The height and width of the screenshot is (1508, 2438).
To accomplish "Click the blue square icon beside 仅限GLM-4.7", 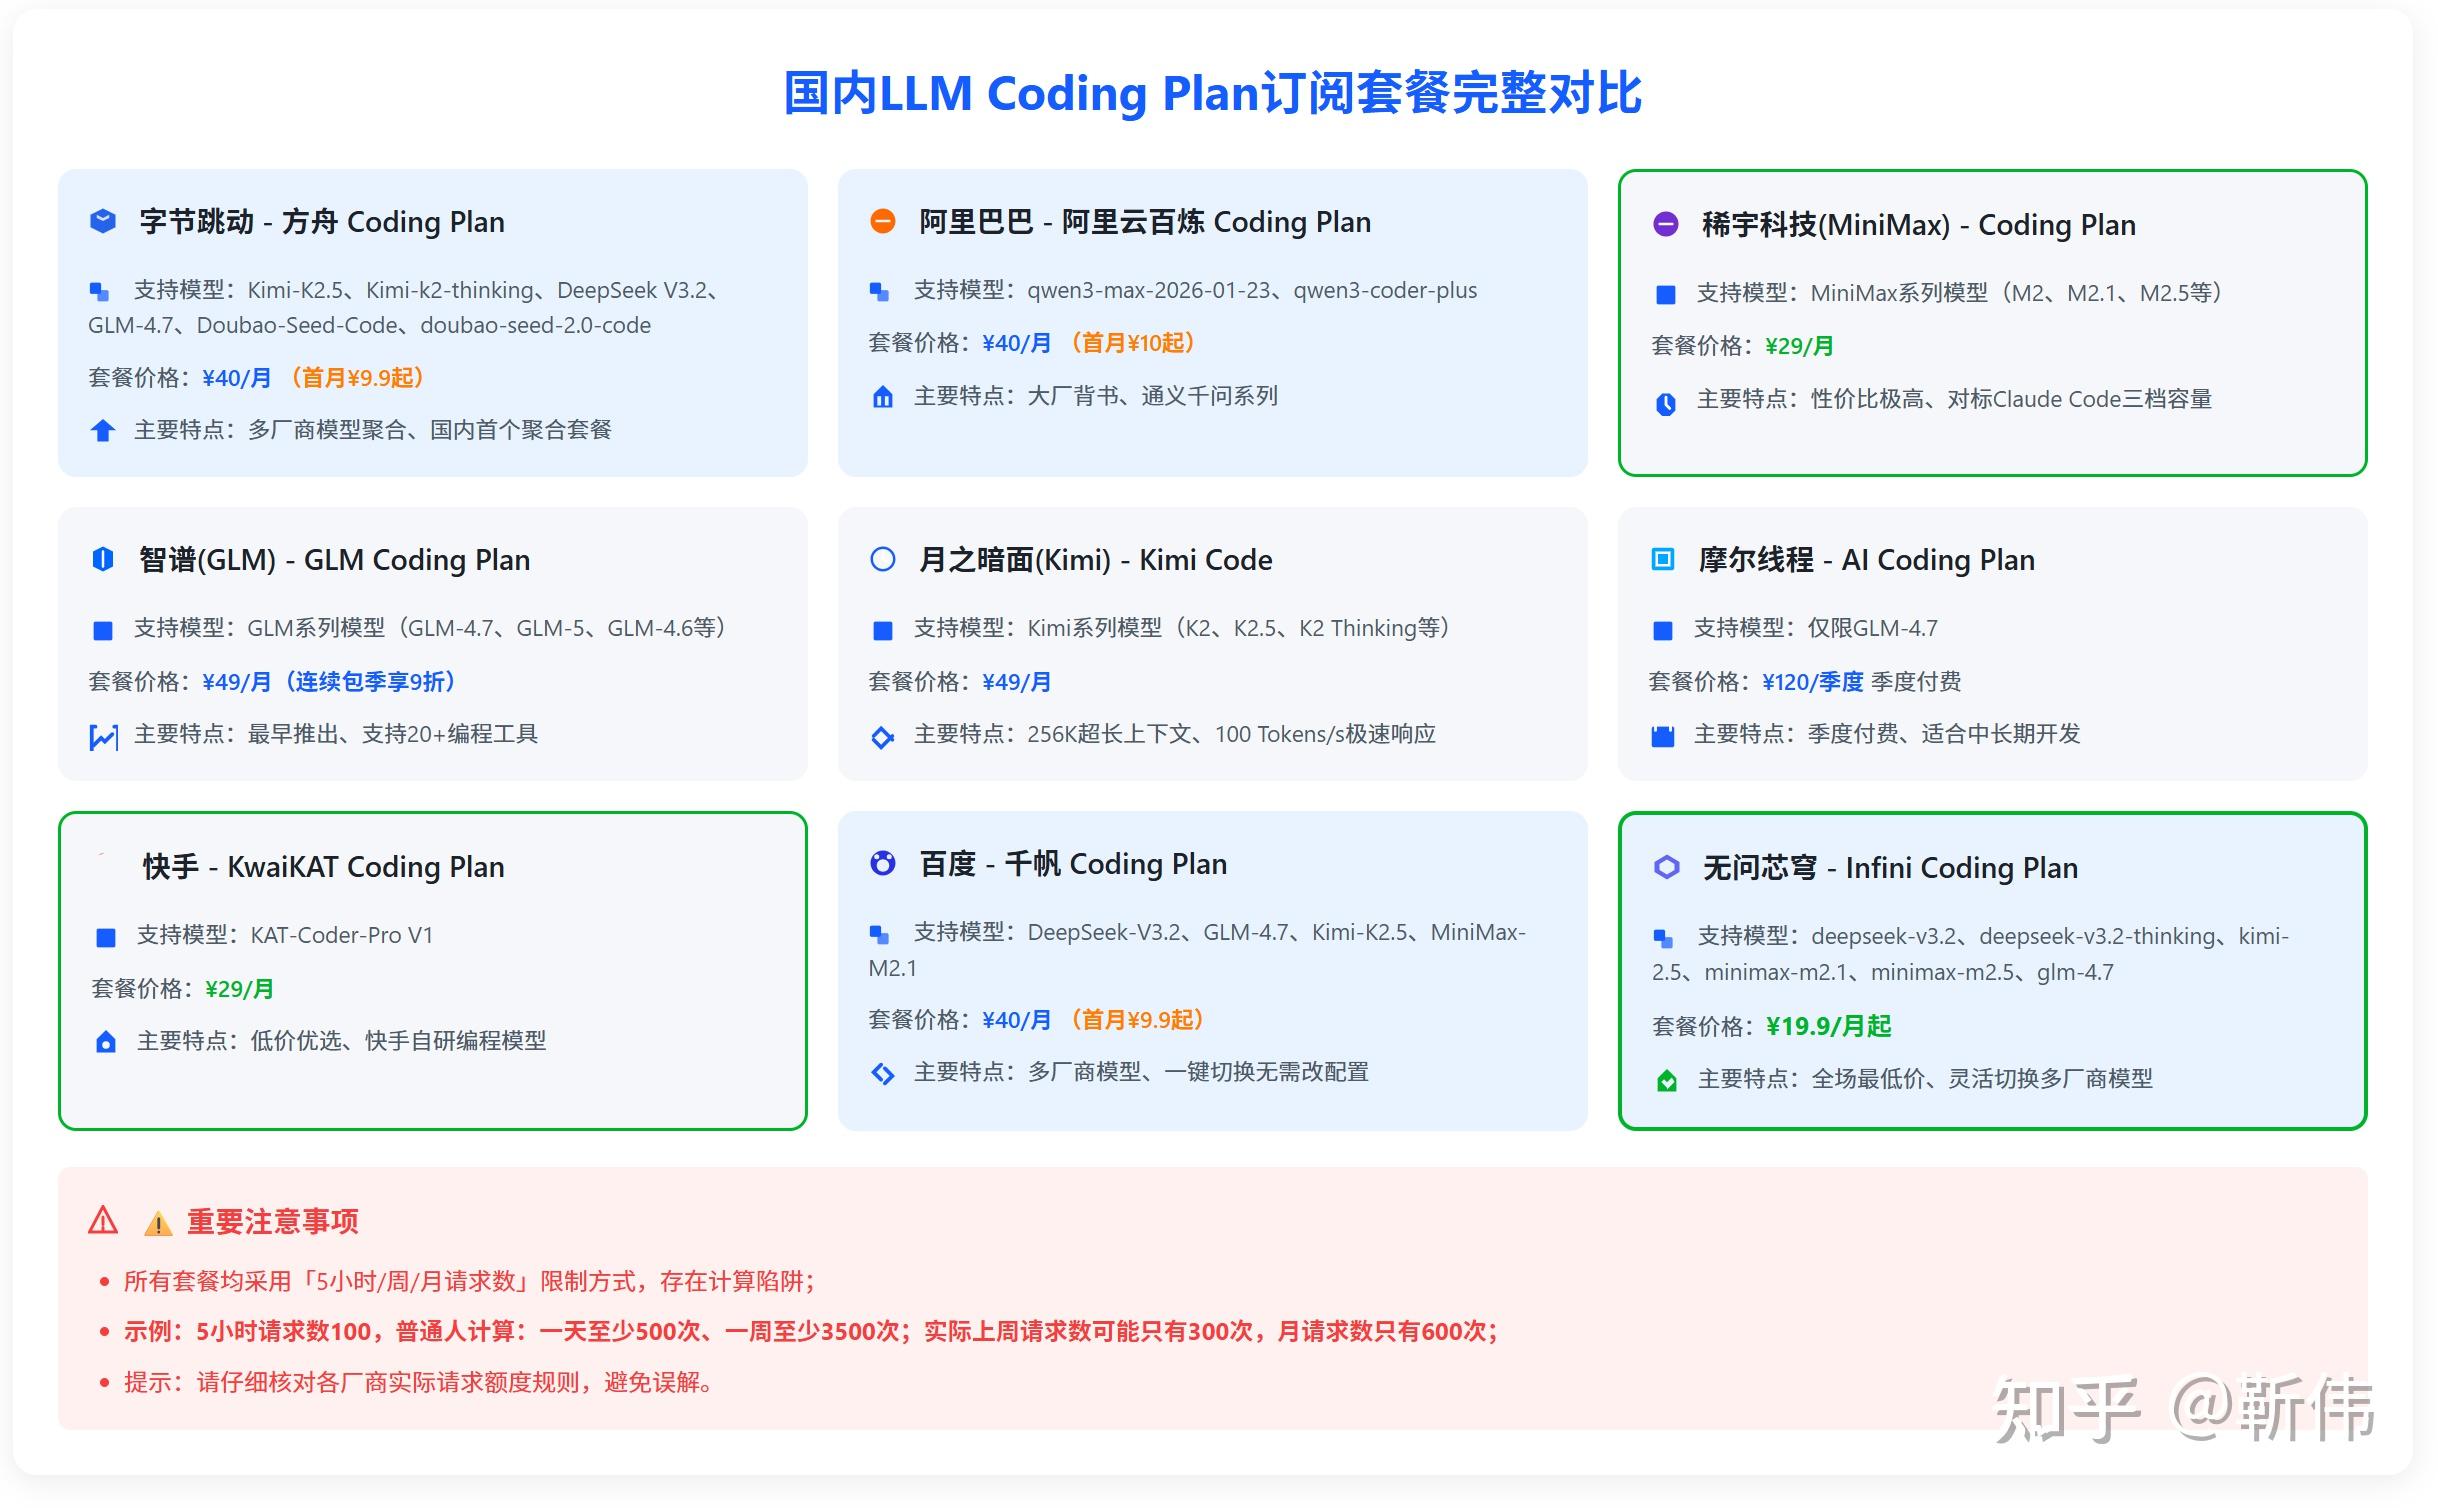I will tap(1662, 631).
